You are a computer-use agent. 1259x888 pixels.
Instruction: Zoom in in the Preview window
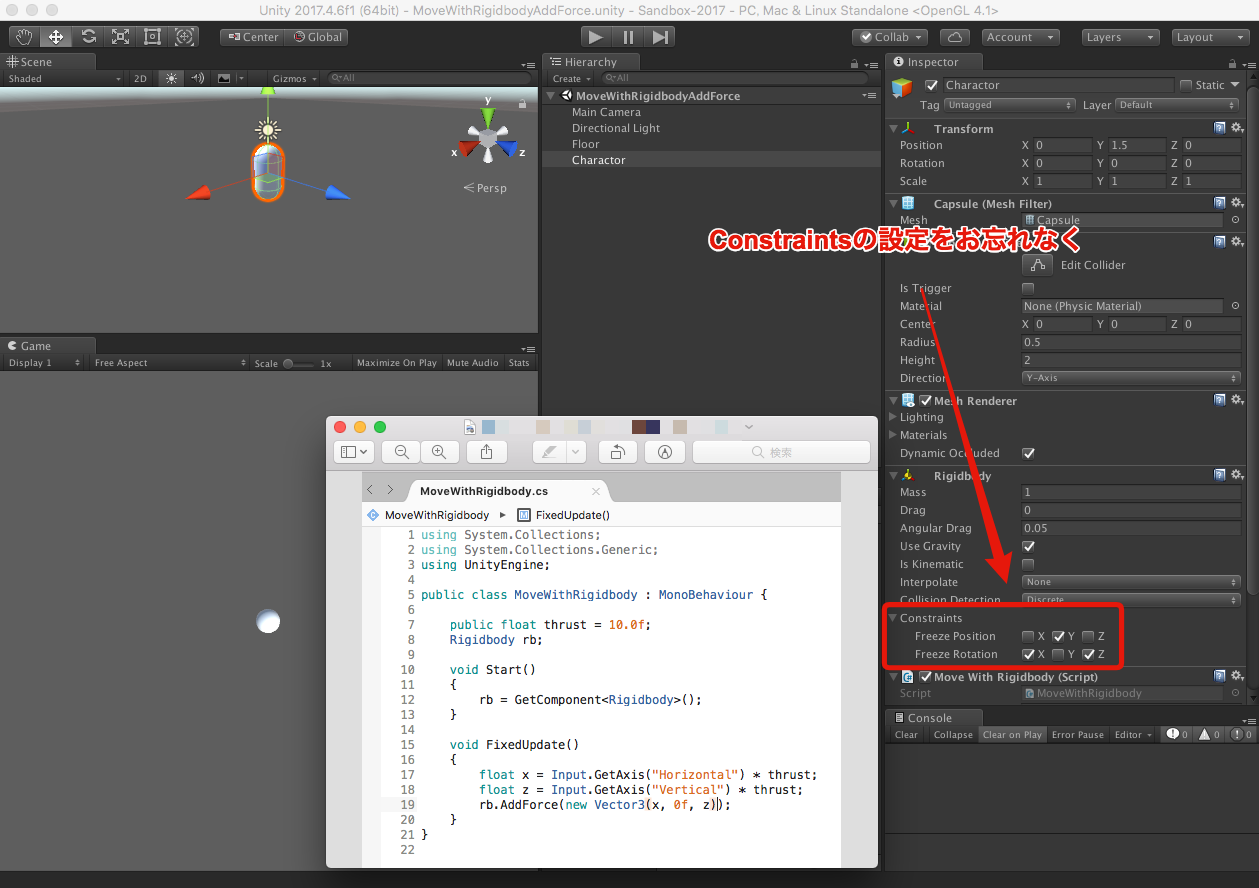pos(438,452)
